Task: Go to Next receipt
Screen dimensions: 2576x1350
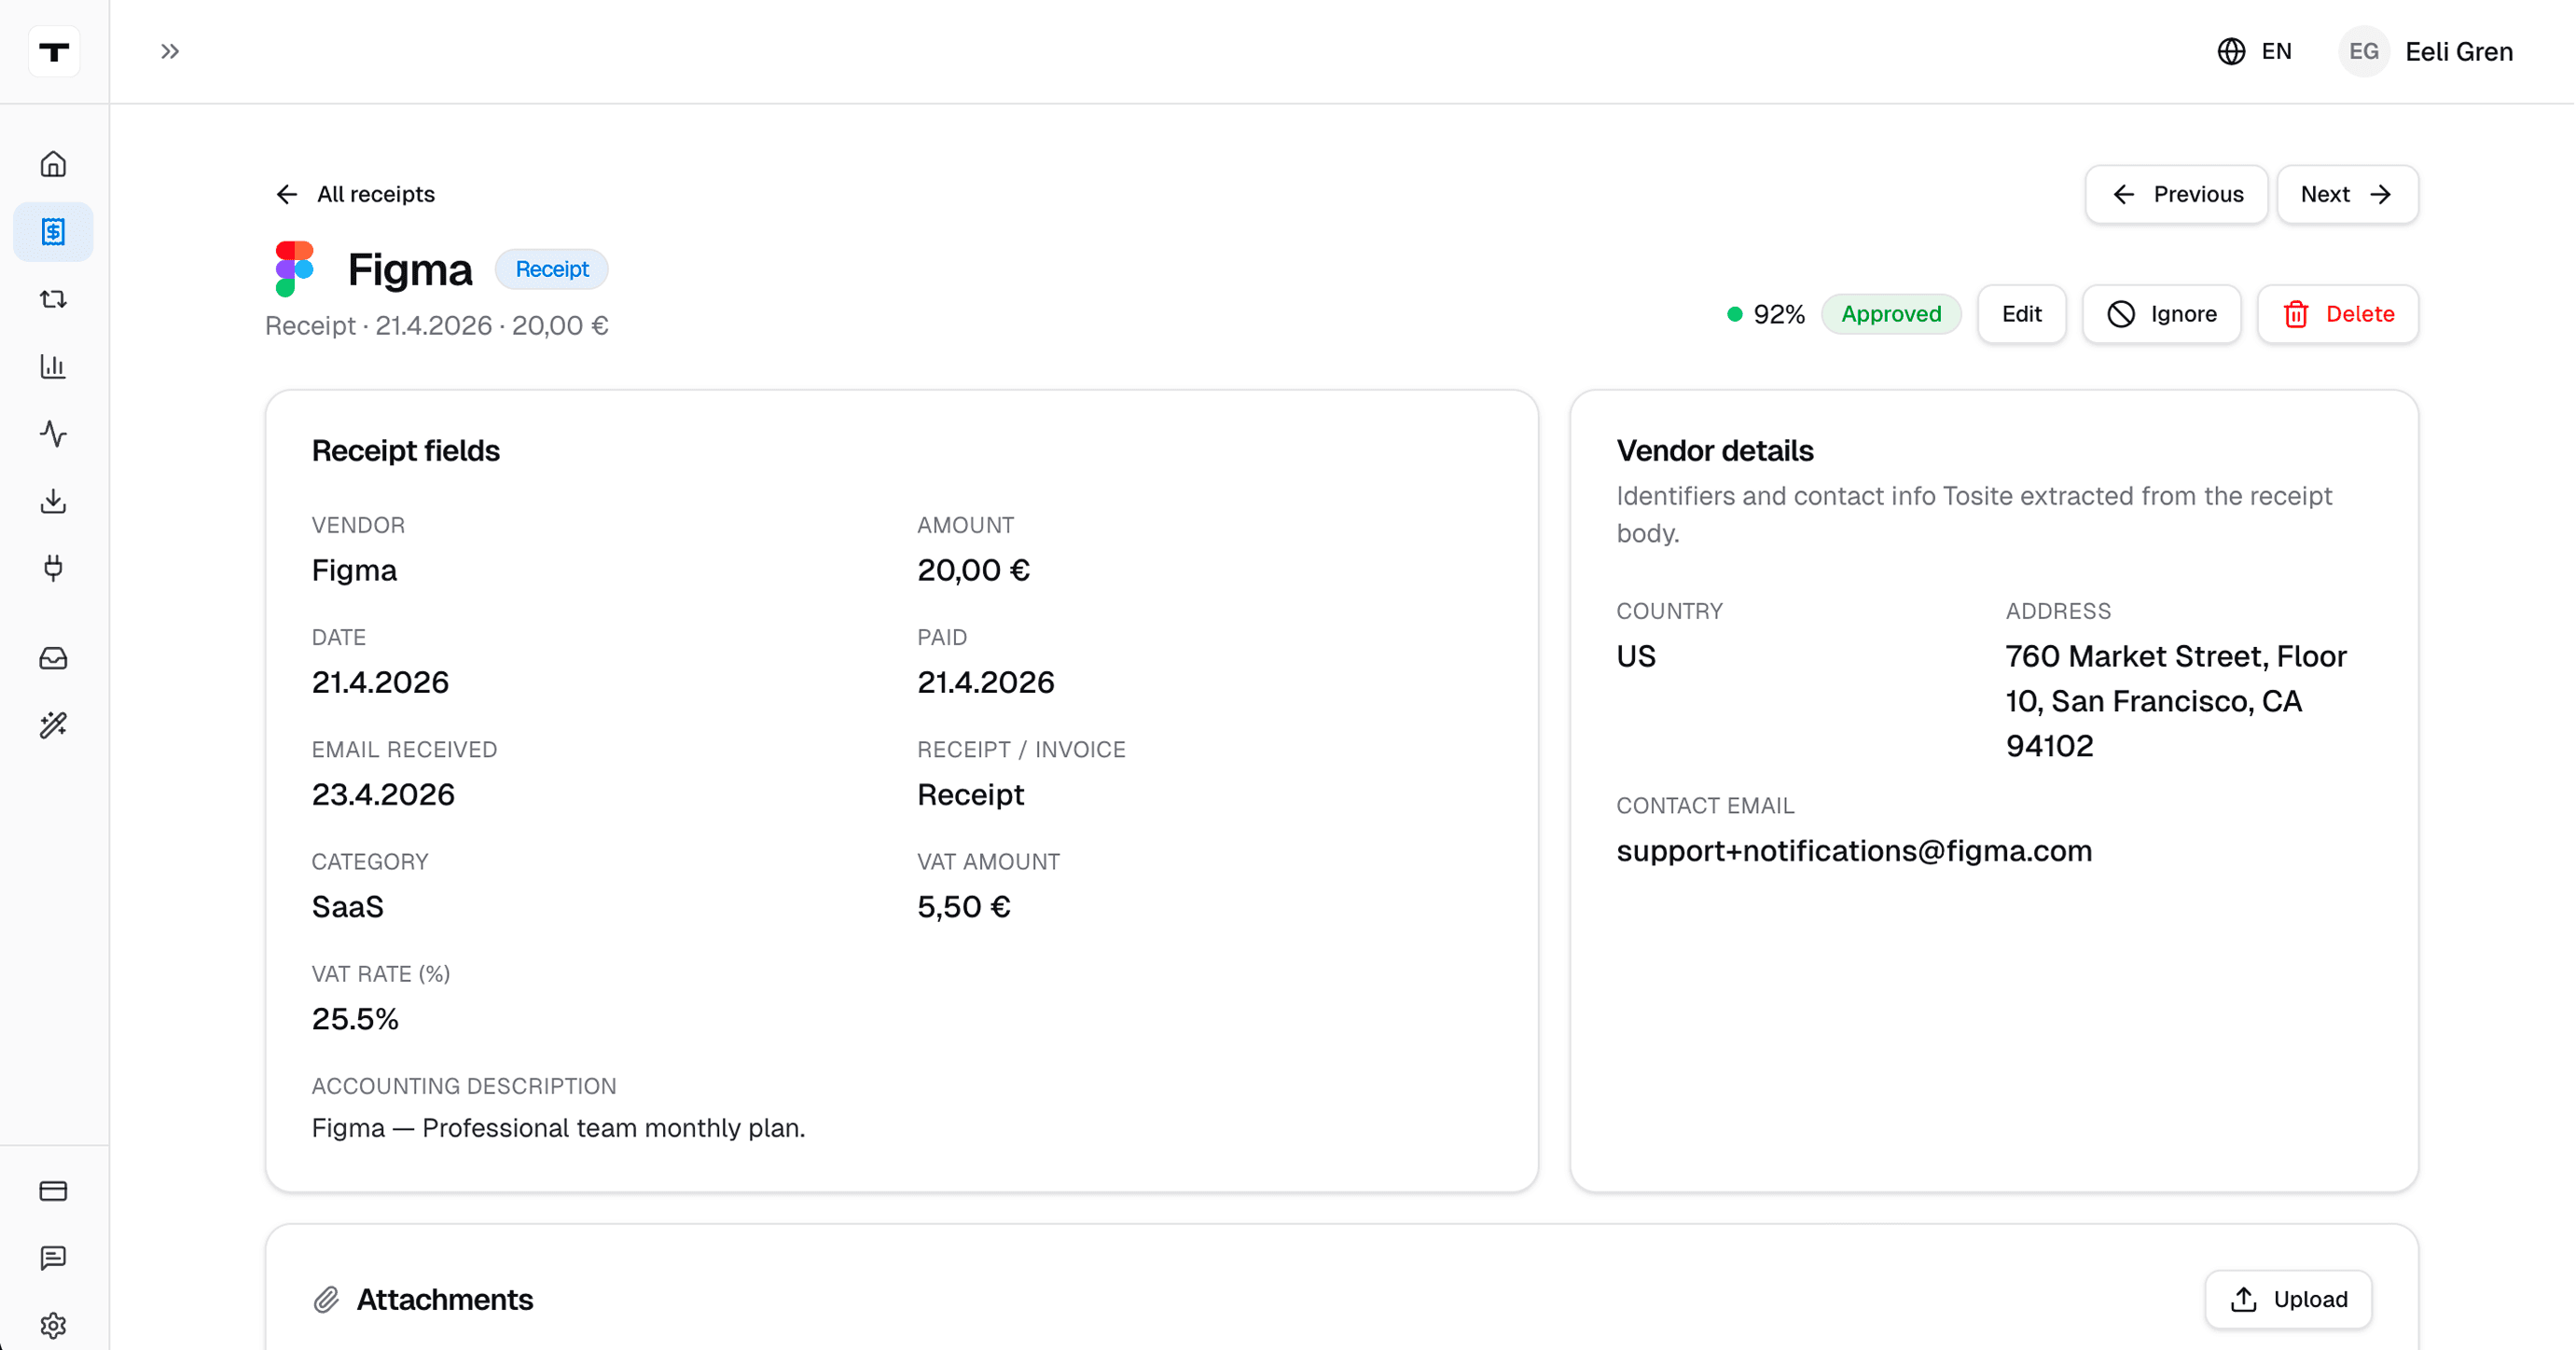Action: tap(2347, 194)
